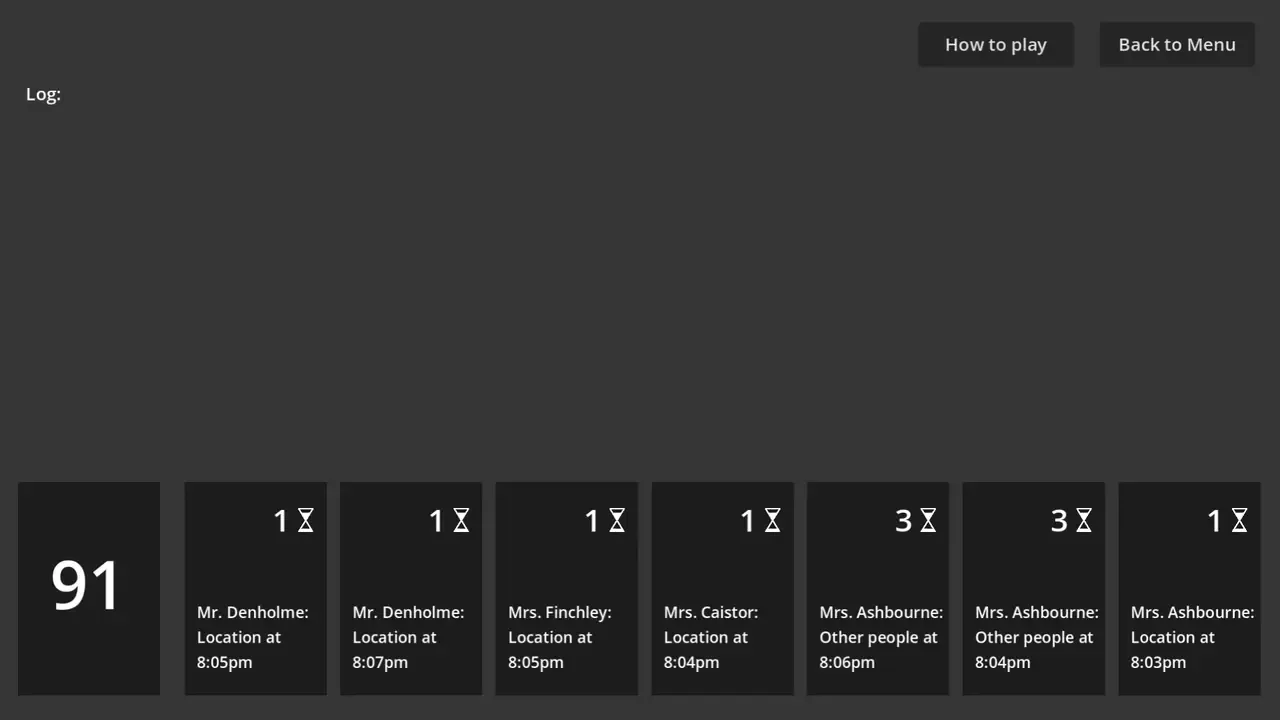The width and height of the screenshot is (1280, 720).
Task: Return via Back to Menu button
Action: 1177,45
